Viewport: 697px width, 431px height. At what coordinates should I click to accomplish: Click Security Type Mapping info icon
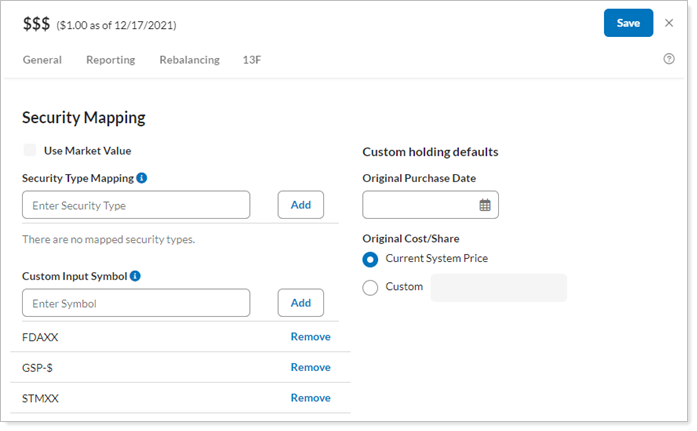pyautogui.click(x=142, y=178)
